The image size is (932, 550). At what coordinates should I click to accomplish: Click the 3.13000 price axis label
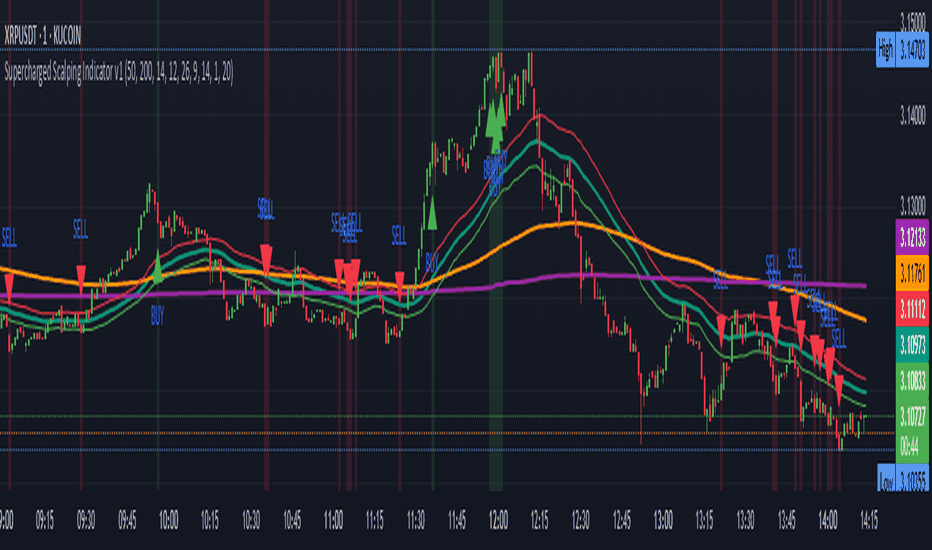[x=912, y=206]
